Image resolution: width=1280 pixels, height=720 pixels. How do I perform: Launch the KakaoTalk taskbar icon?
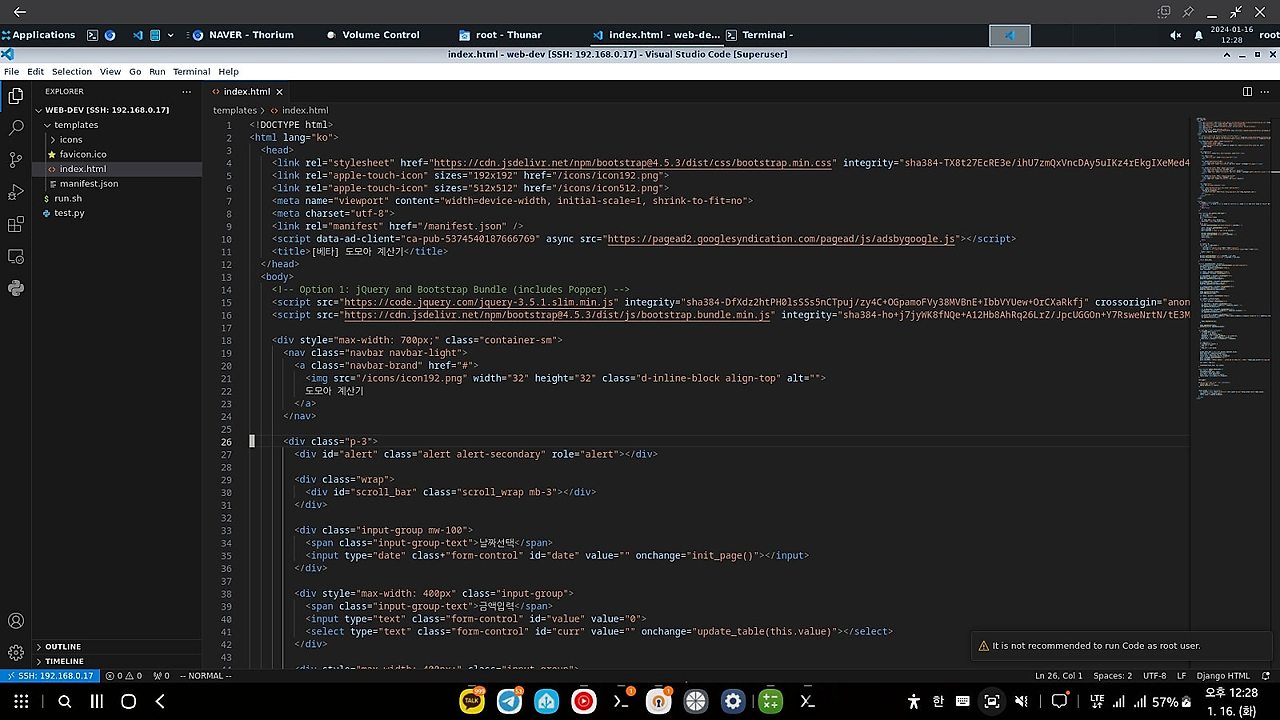tap(472, 701)
